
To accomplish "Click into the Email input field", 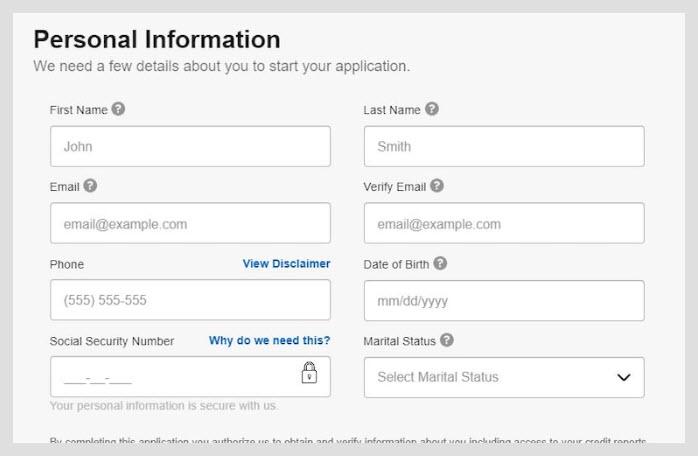I will coord(190,223).
